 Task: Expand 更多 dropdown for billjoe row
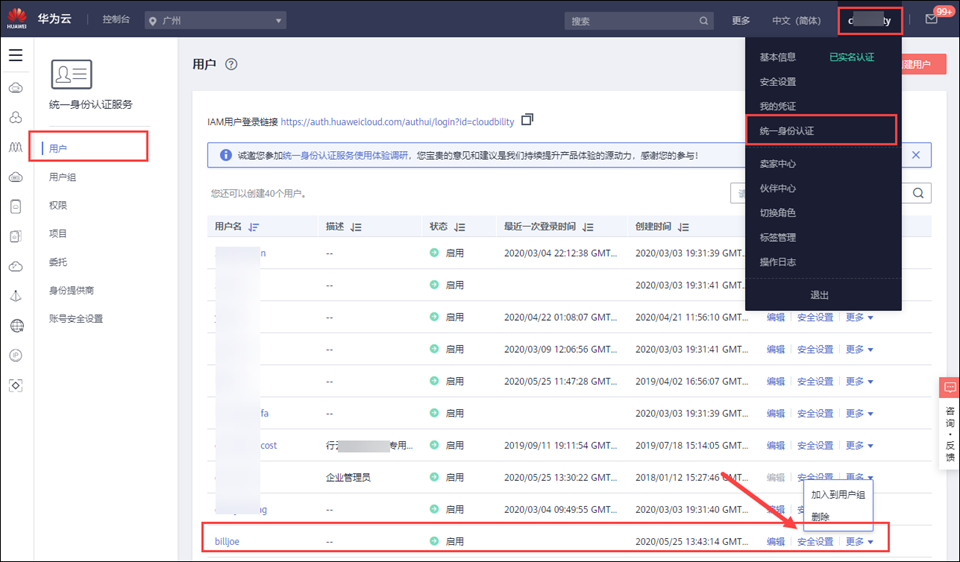click(x=859, y=542)
